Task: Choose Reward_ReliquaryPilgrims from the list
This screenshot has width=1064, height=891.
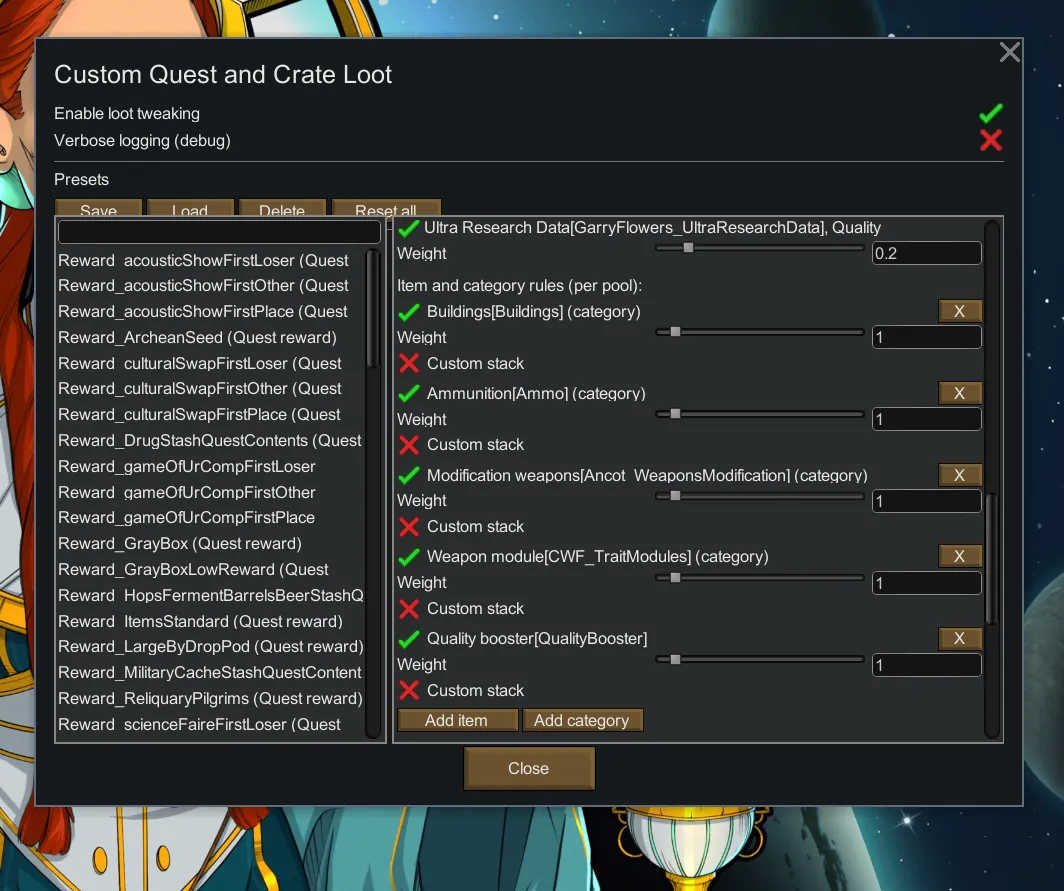Action: 210,698
